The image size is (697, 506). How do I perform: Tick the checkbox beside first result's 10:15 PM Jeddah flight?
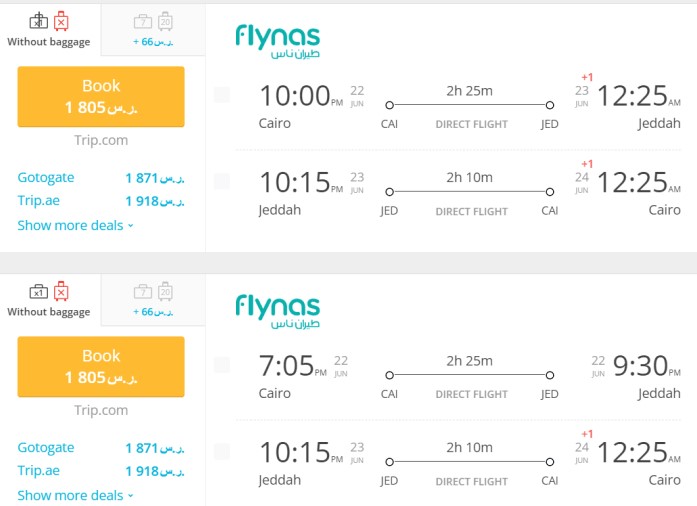tap(222, 181)
